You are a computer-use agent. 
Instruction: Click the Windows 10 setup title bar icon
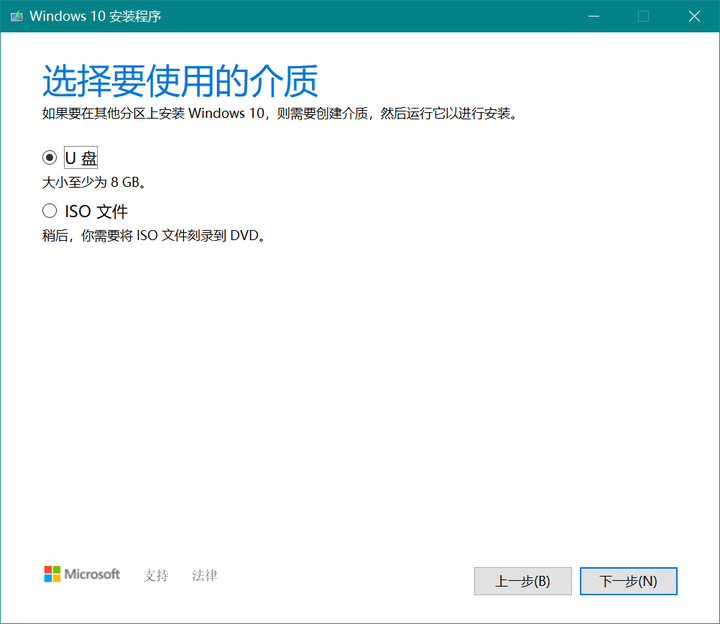[x=17, y=16]
